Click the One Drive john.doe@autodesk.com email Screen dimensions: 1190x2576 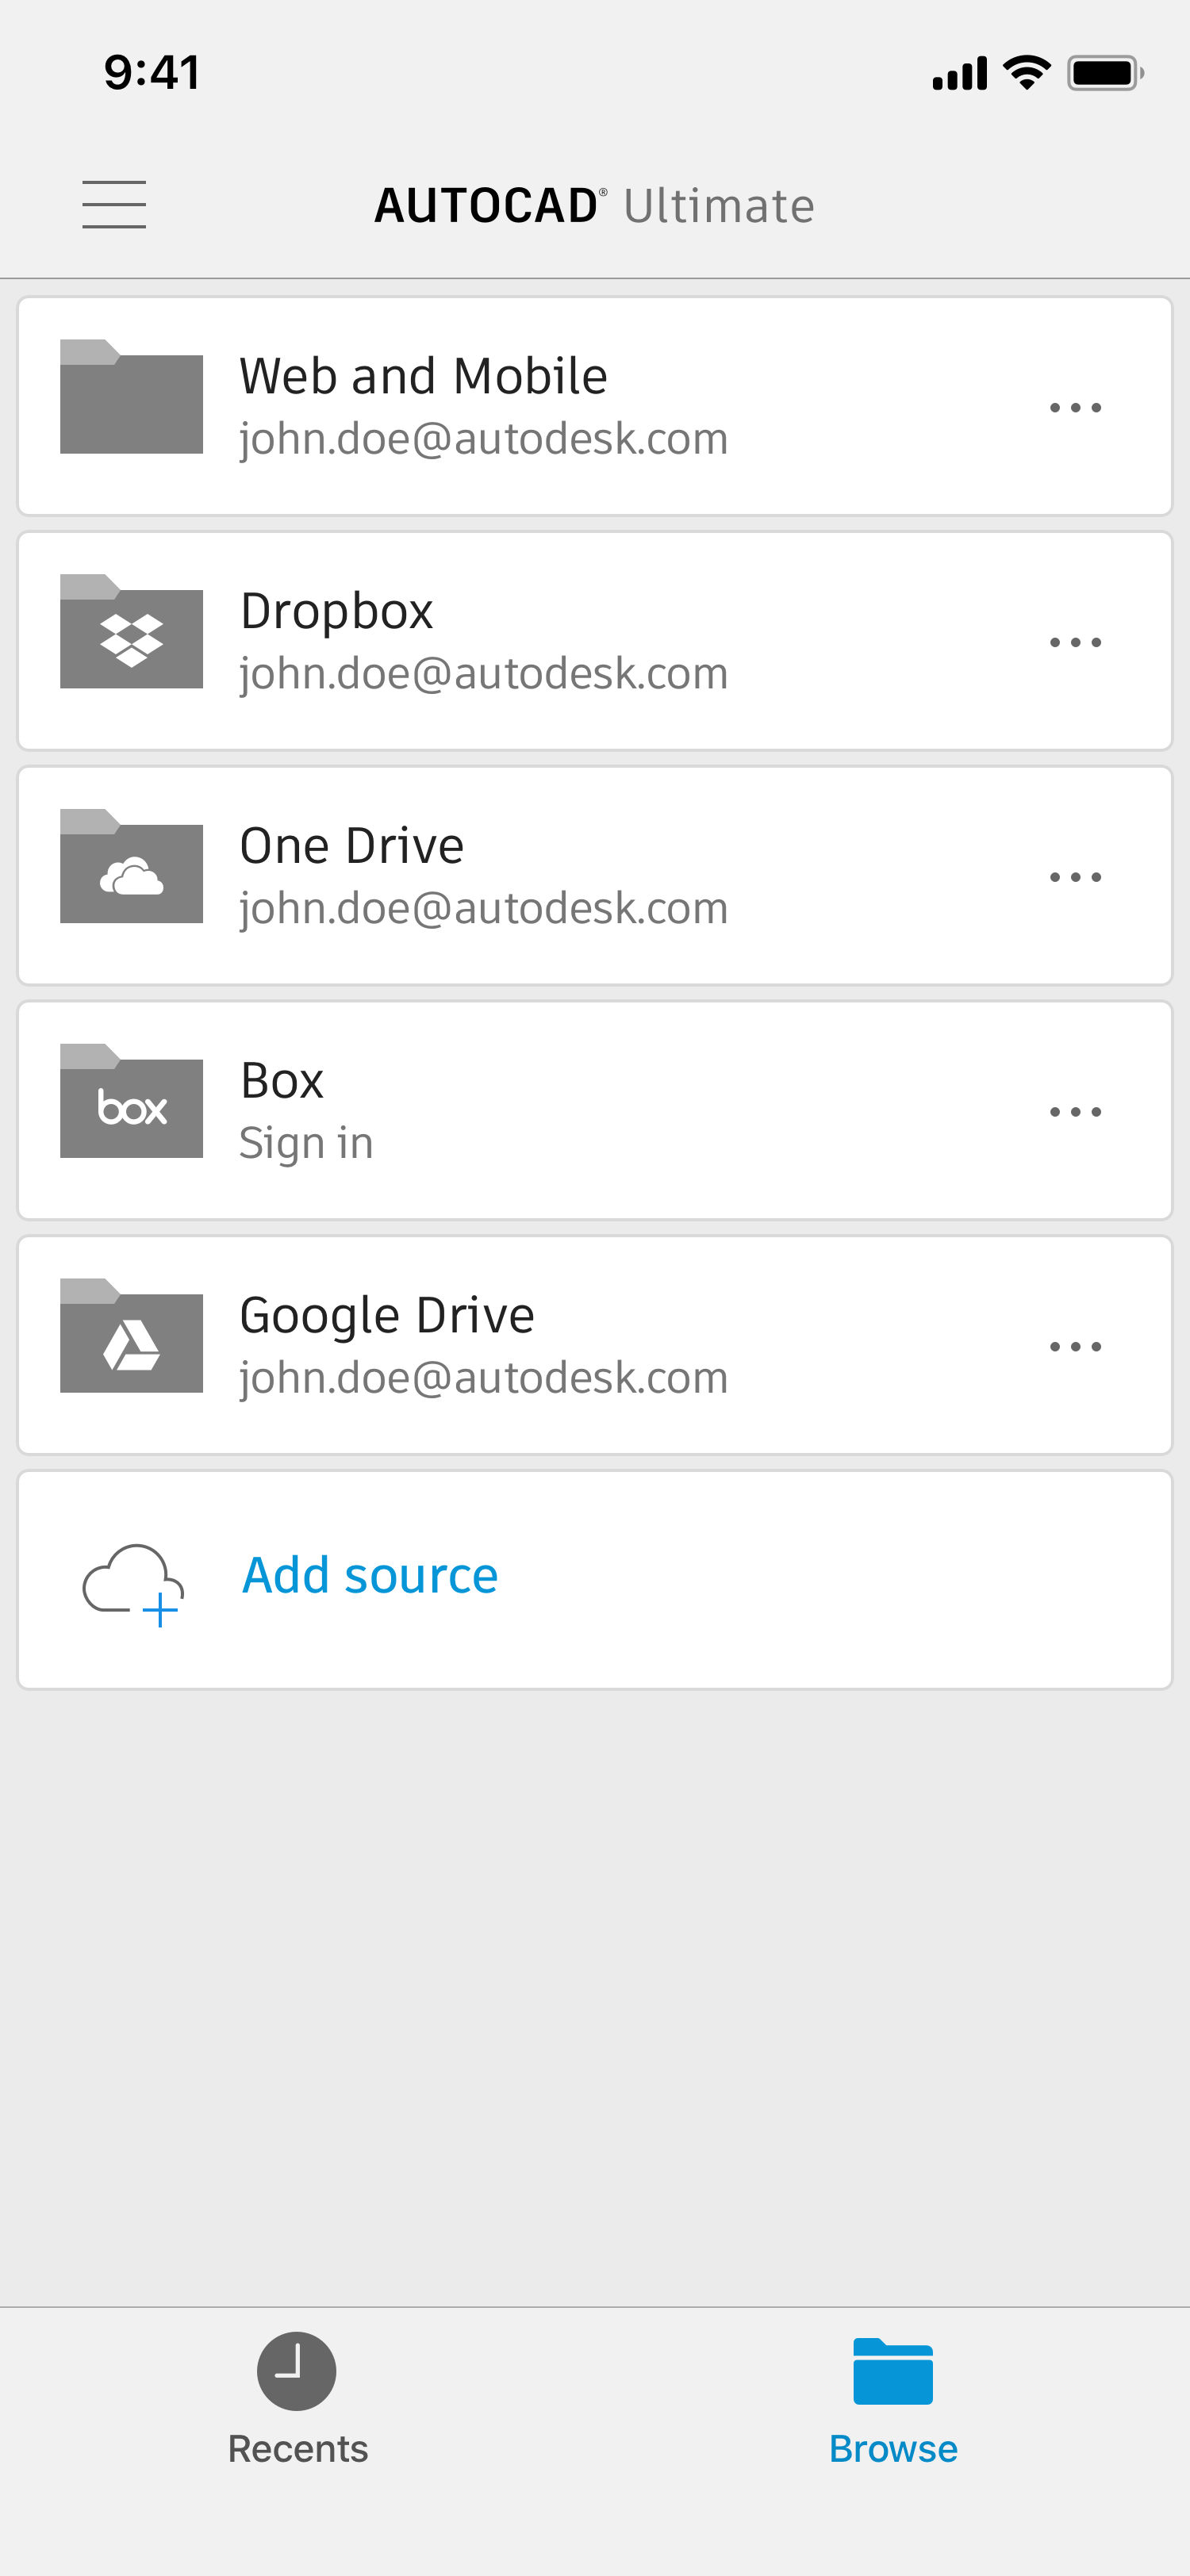pos(483,909)
